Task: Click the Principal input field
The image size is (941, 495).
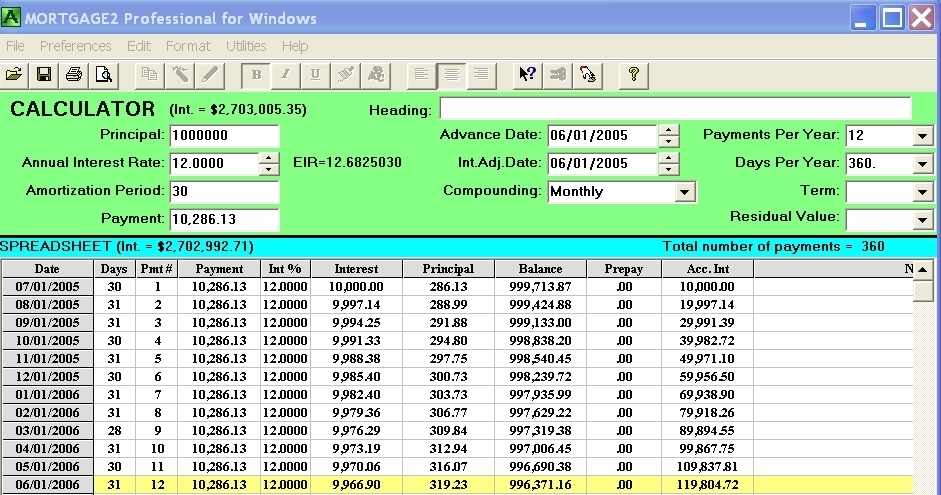Action: (224, 135)
